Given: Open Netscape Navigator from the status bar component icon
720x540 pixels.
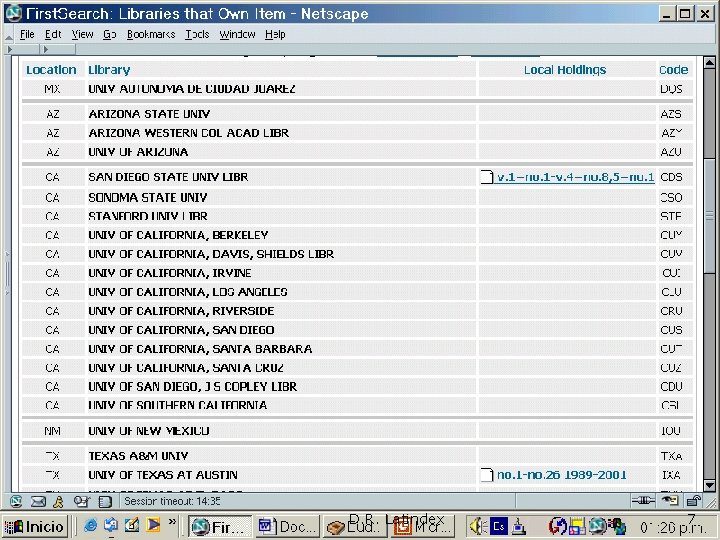Looking at the screenshot, I should [x=16, y=501].
